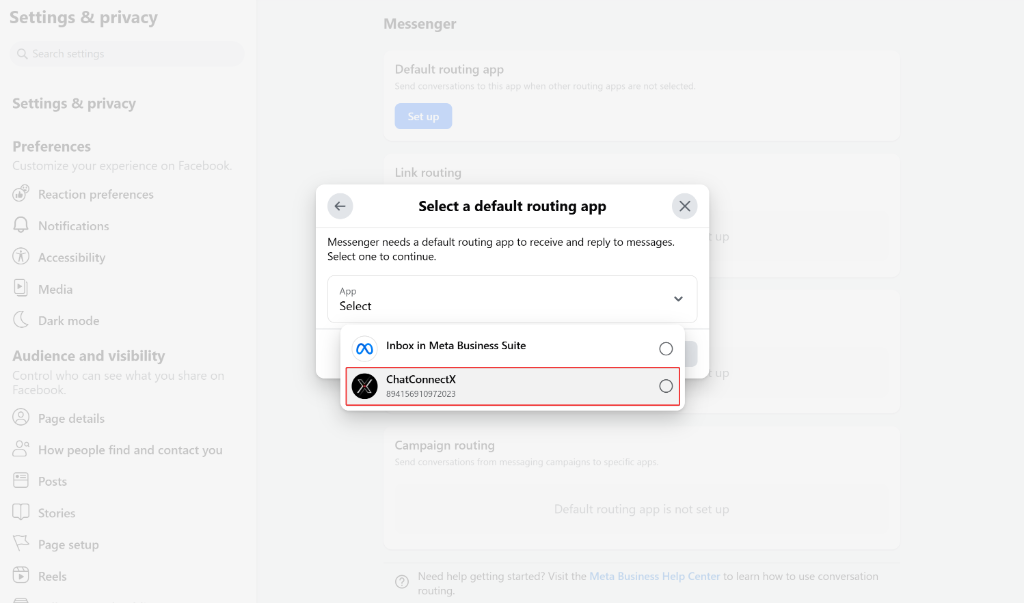The image size is (1024, 603).
Task: Click the Link routing heading
Action: click(428, 173)
